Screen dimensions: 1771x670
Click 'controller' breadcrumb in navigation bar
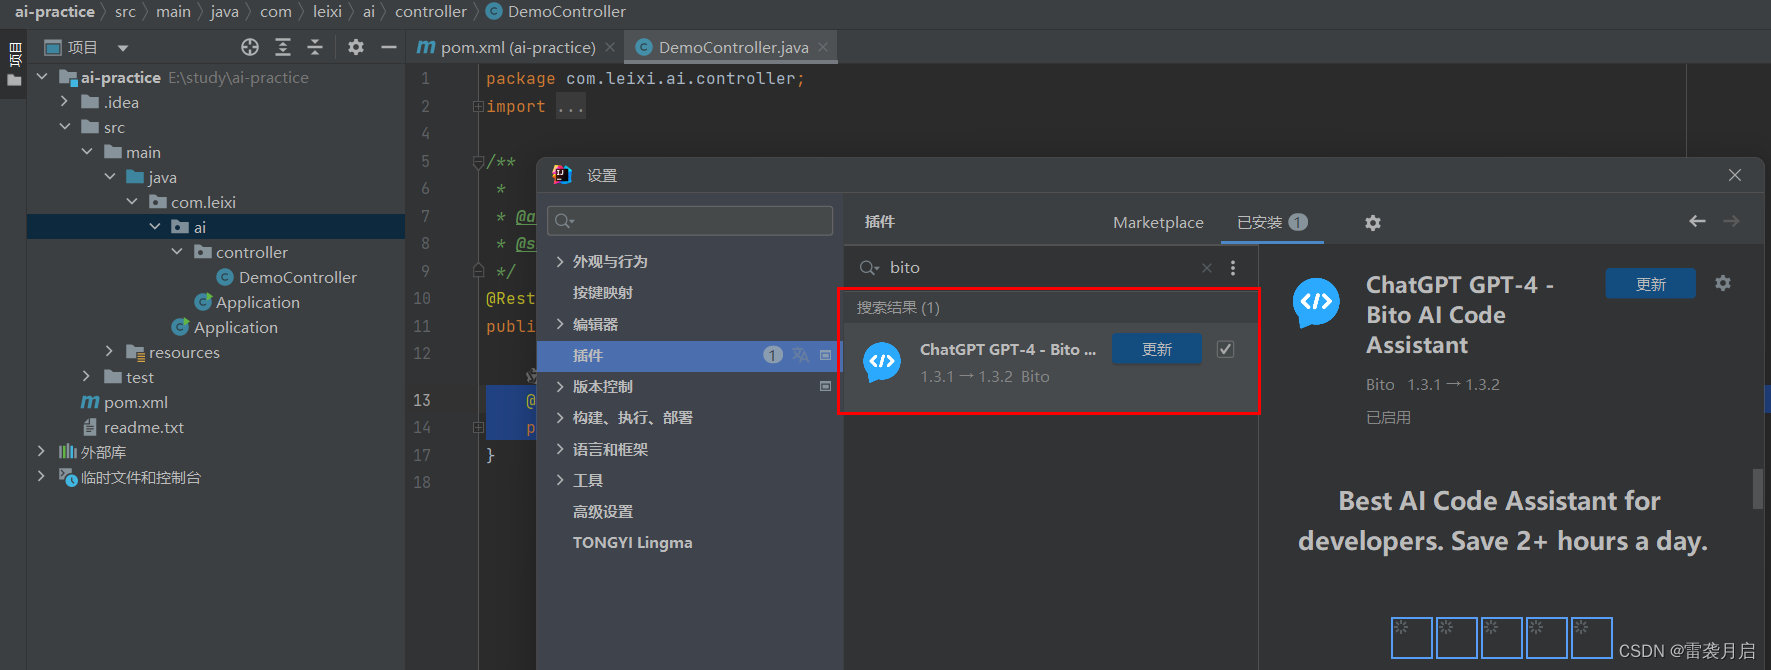[431, 12]
